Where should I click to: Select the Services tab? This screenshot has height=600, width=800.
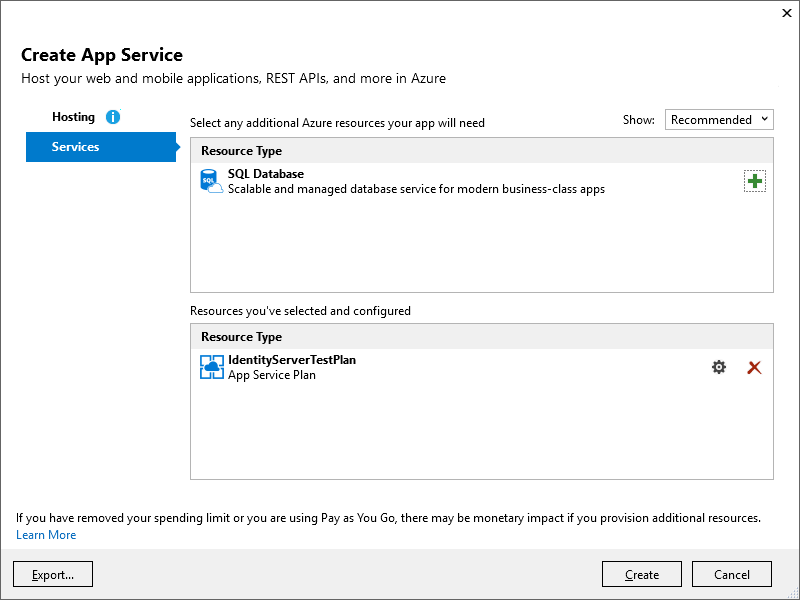click(101, 147)
